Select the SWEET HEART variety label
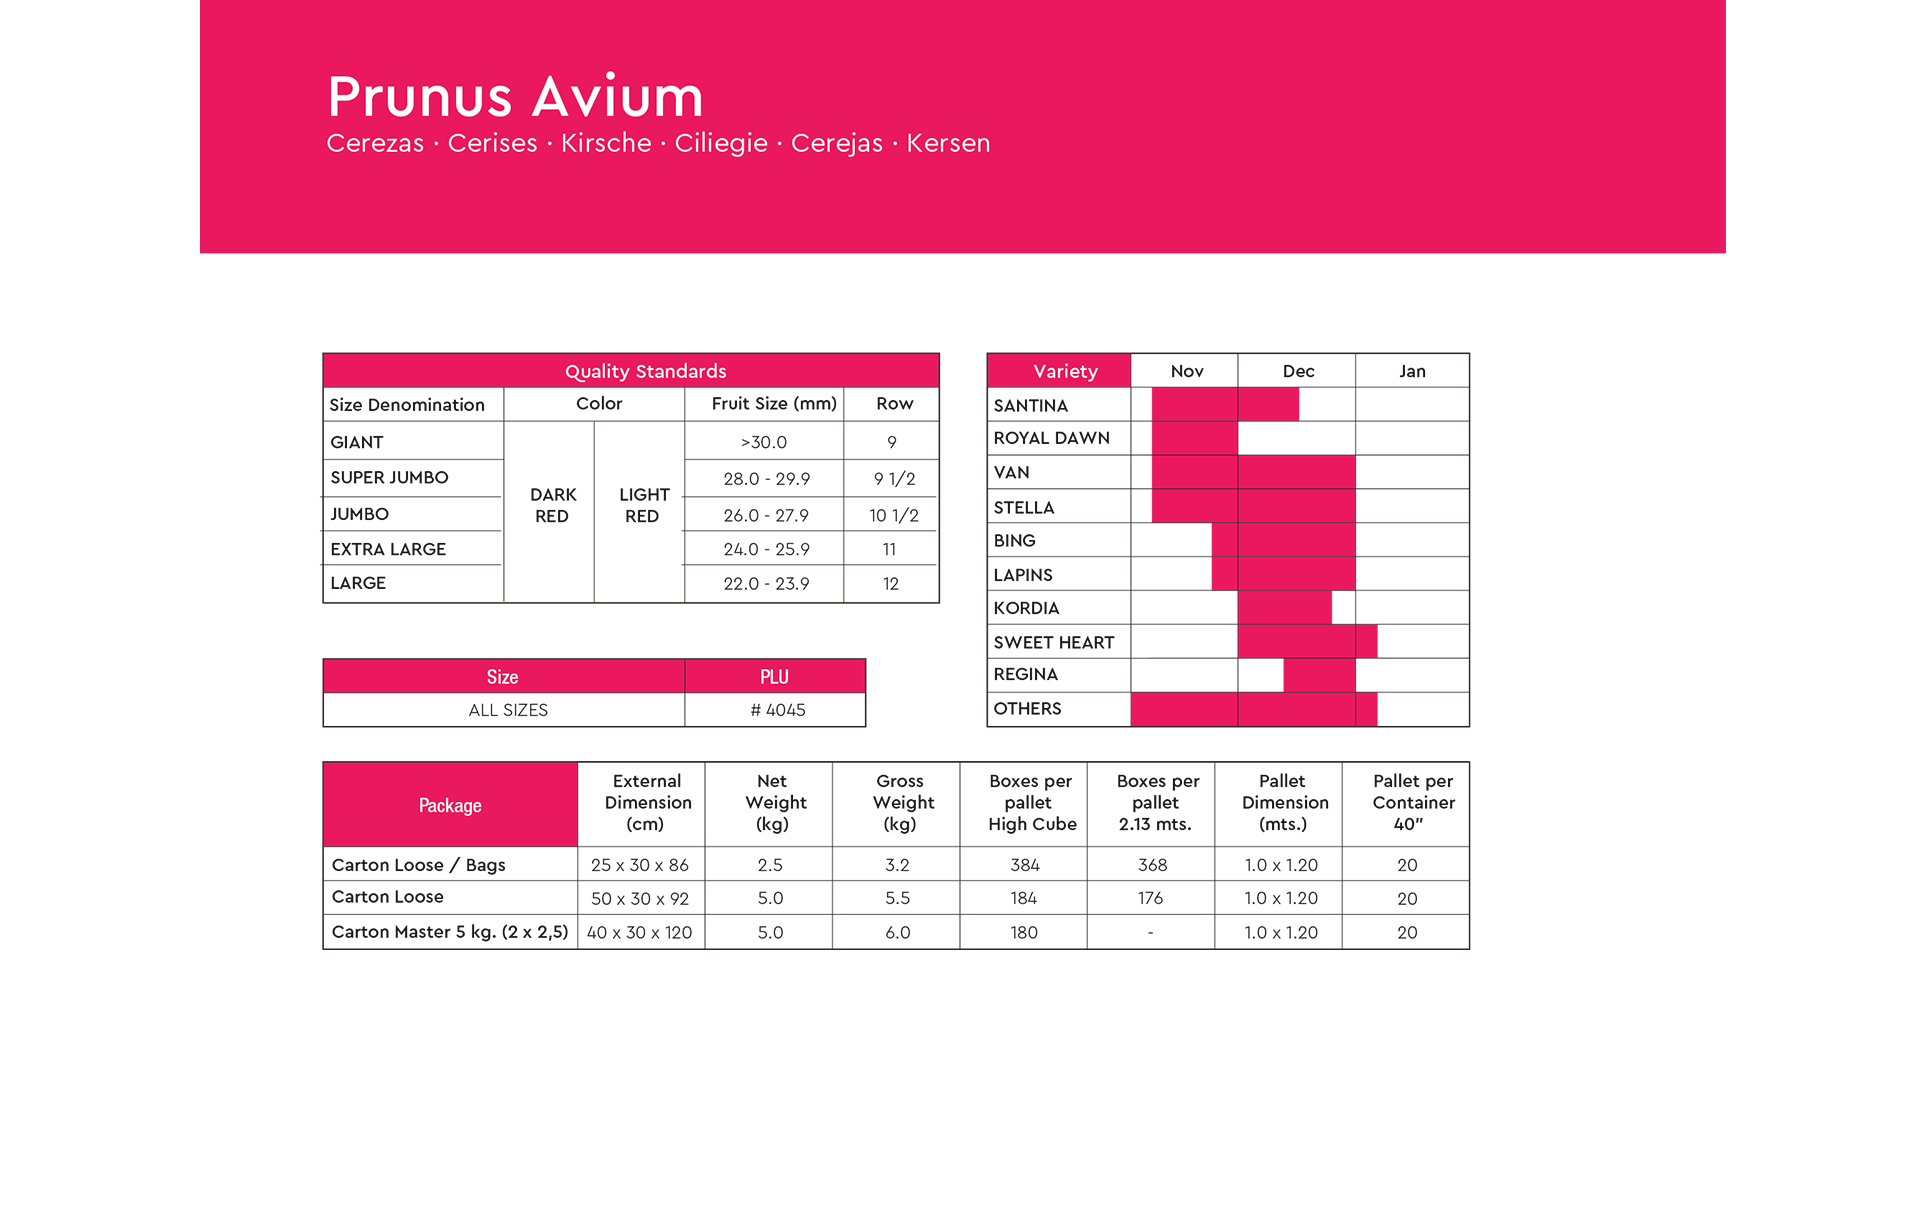1920x1219 pixels. (x=1053, y=642)
